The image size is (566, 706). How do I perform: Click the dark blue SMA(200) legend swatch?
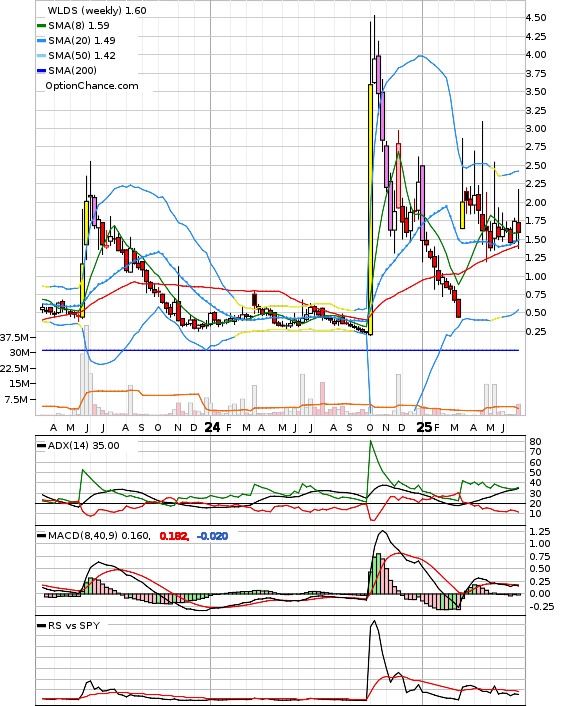pyautogui.click(x=41, y=71)
